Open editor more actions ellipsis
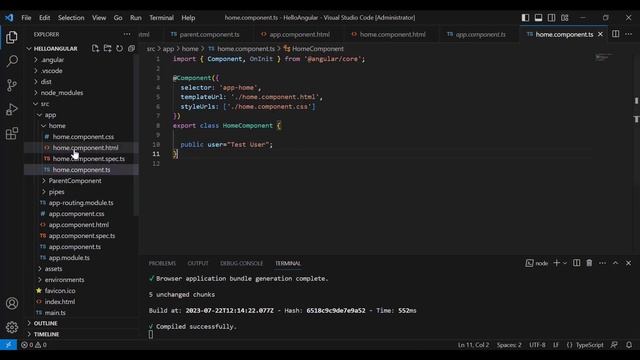Viewport: 640px width, 360px height. coord(628,34)
